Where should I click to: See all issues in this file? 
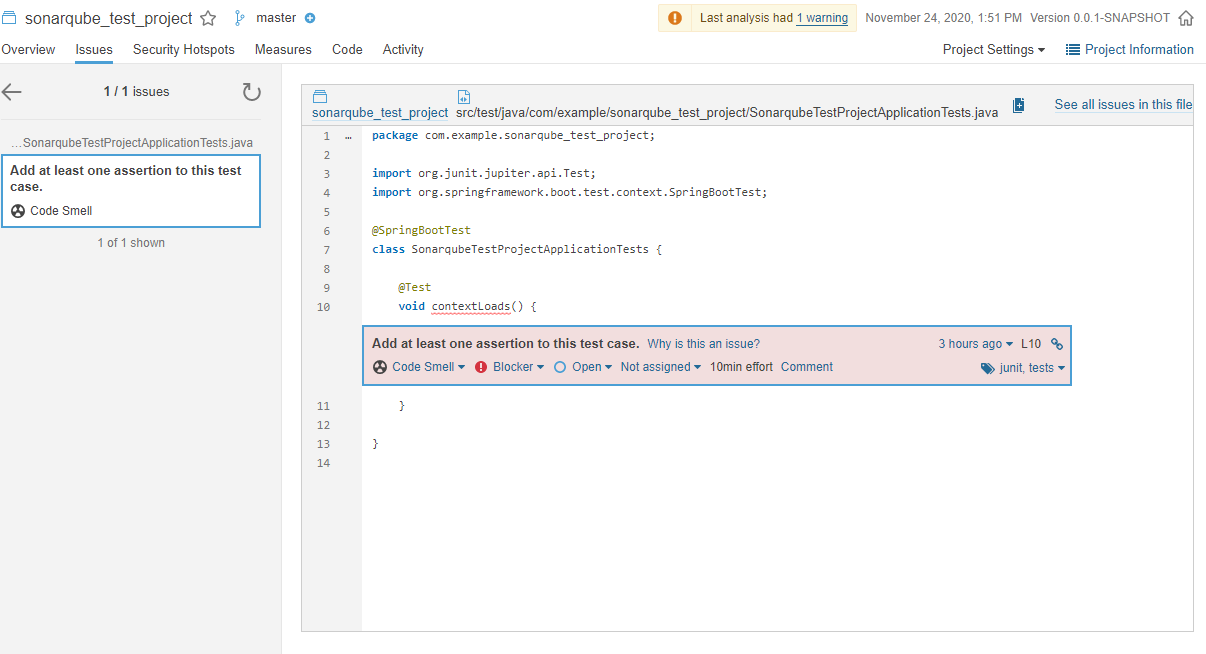coord(1123,105)
